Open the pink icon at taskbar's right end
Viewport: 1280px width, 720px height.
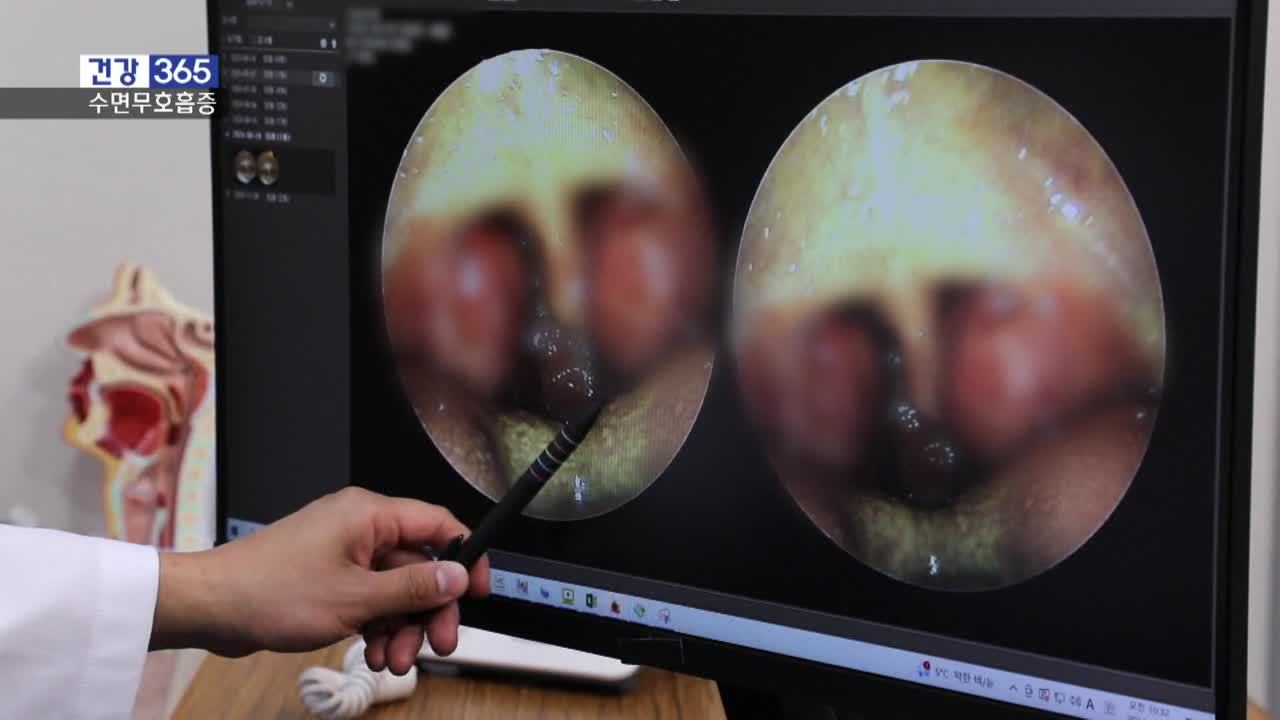tap(663, 616)
